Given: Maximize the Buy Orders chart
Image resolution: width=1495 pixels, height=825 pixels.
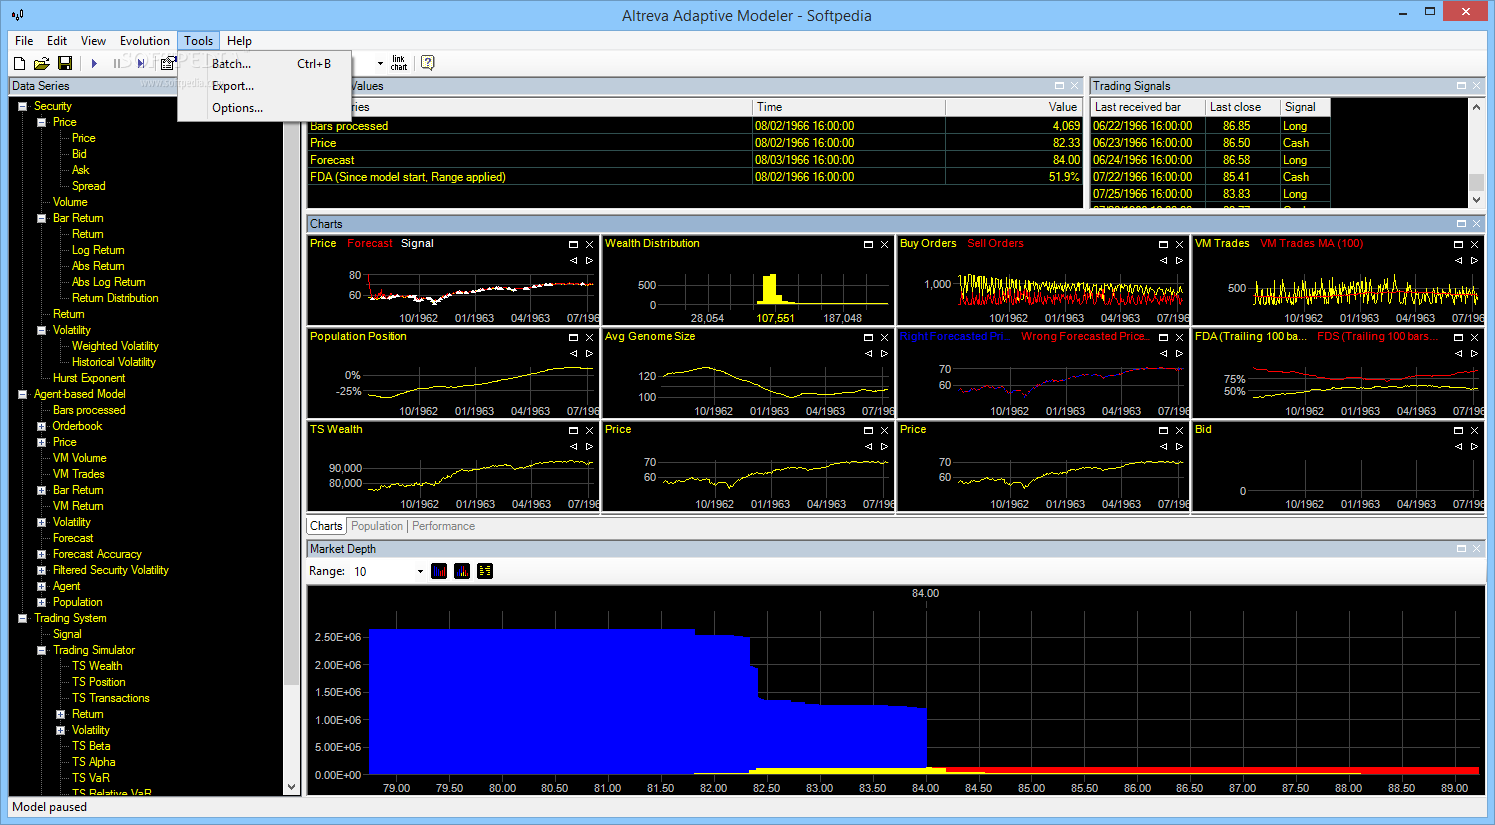Looking at the screenshot, I should [1164, 244].
